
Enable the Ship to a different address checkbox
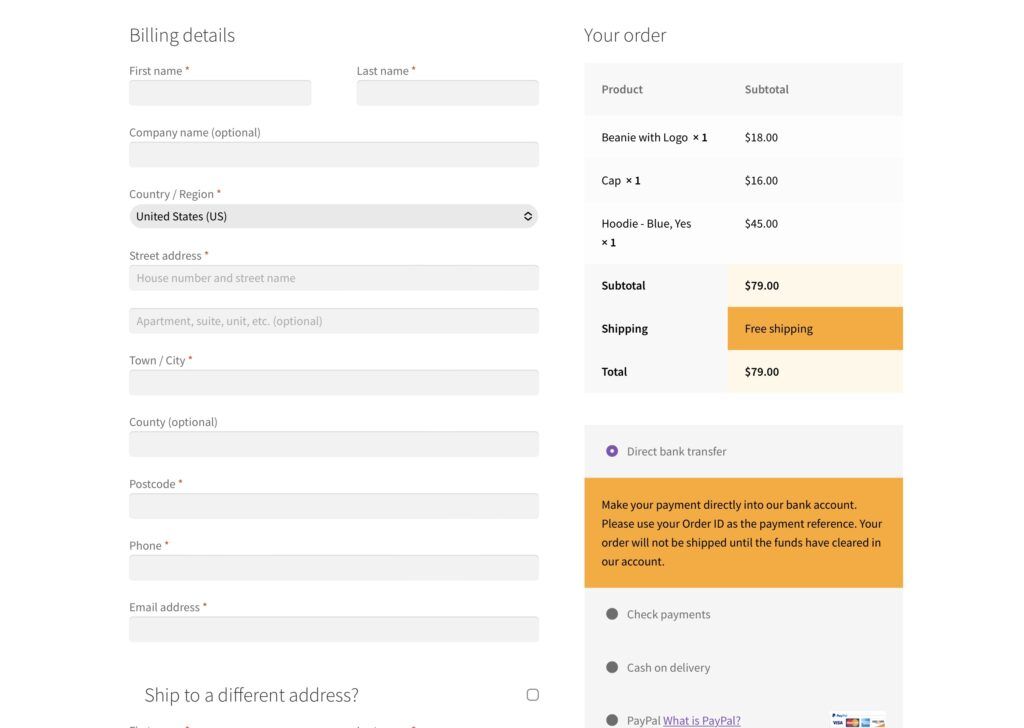[x=533, y=694]
